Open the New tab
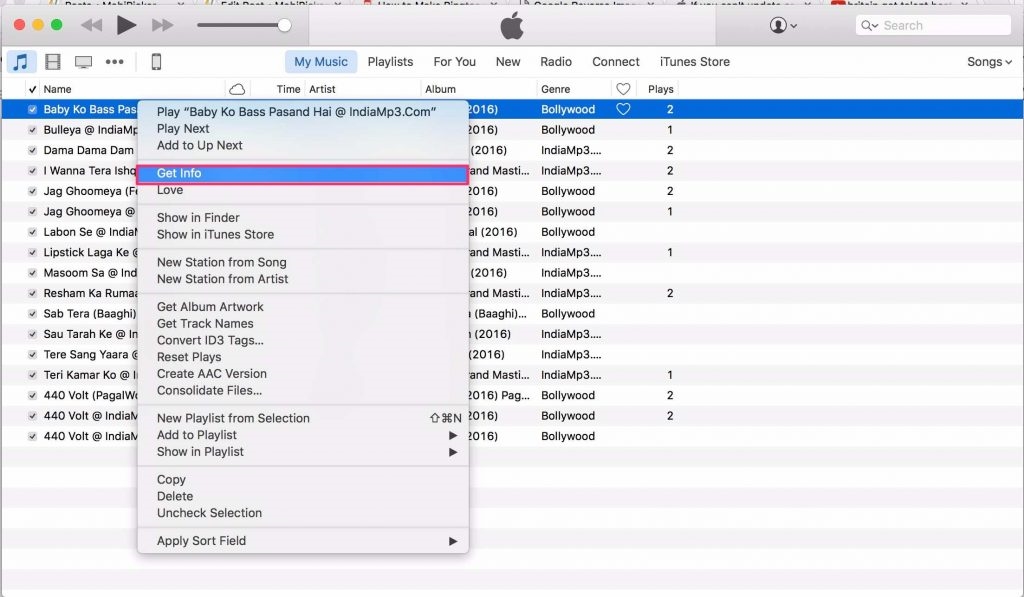Image resolution: width=1024 pixels, height=597 pixels. coord(507,61)
